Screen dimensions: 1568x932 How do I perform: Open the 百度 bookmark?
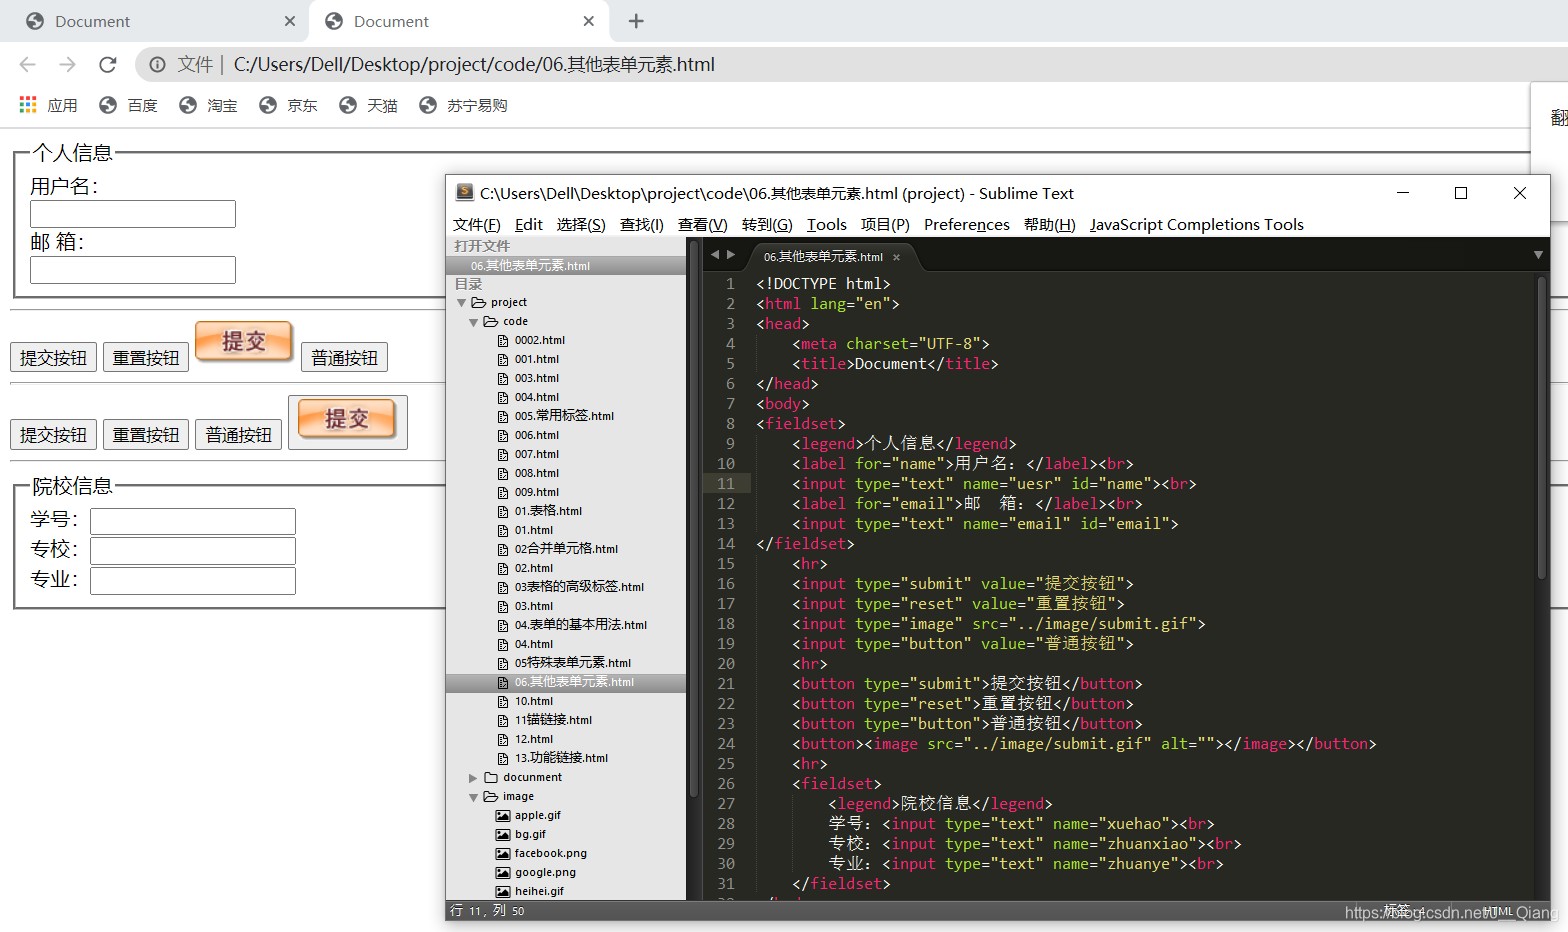pyautogui.click(x=128, y=105)
